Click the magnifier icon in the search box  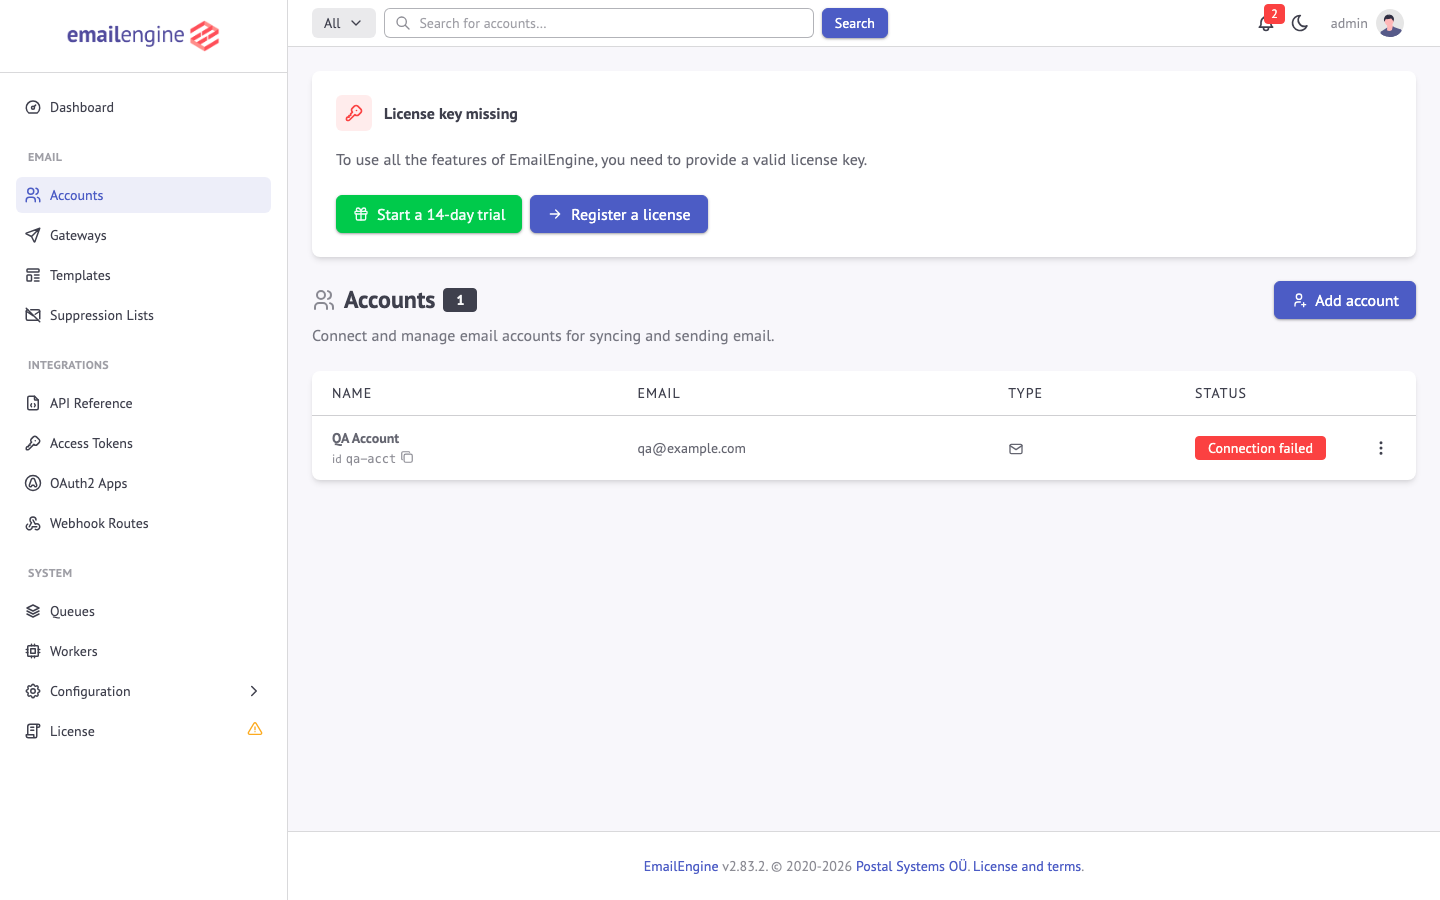pyautogui.click(x=403, y=23)
